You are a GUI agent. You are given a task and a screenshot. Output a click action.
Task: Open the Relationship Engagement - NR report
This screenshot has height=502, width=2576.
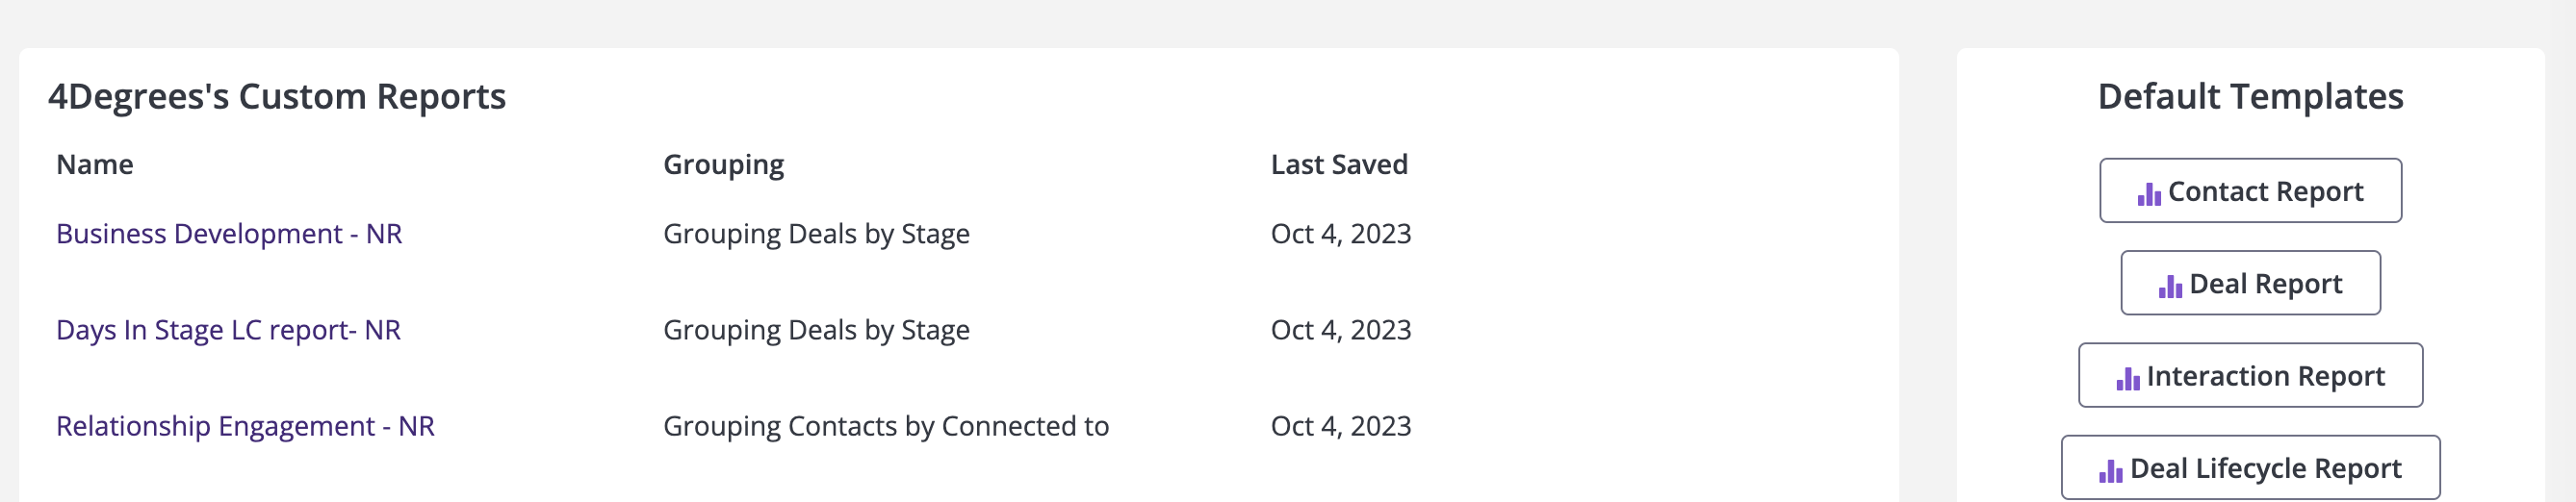click(245, 426)
